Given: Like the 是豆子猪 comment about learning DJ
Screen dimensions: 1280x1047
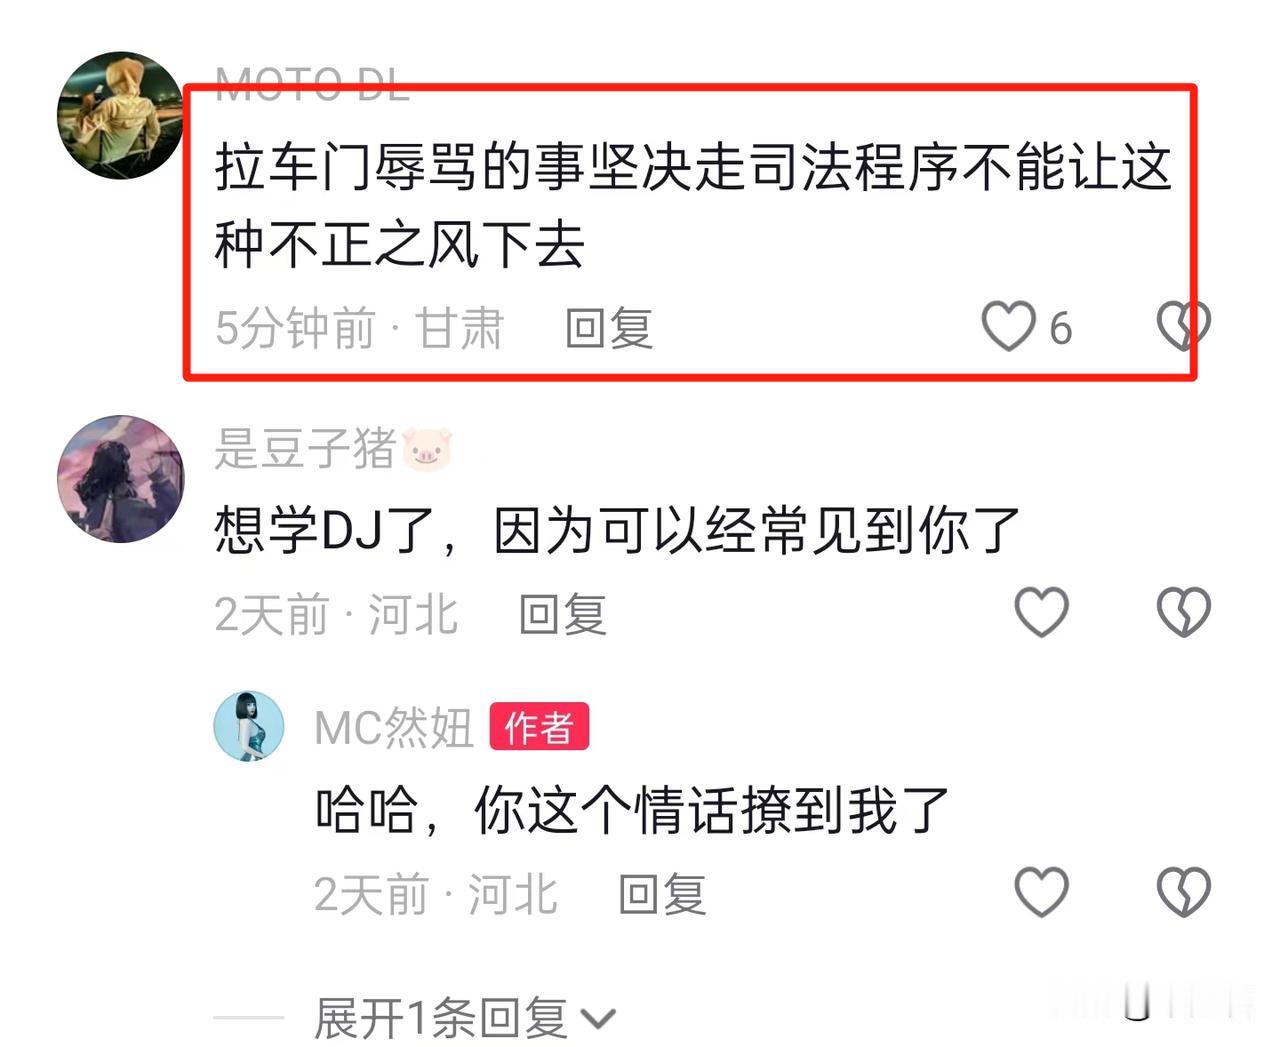Looking at the screenshot, I should point(1041,612).
